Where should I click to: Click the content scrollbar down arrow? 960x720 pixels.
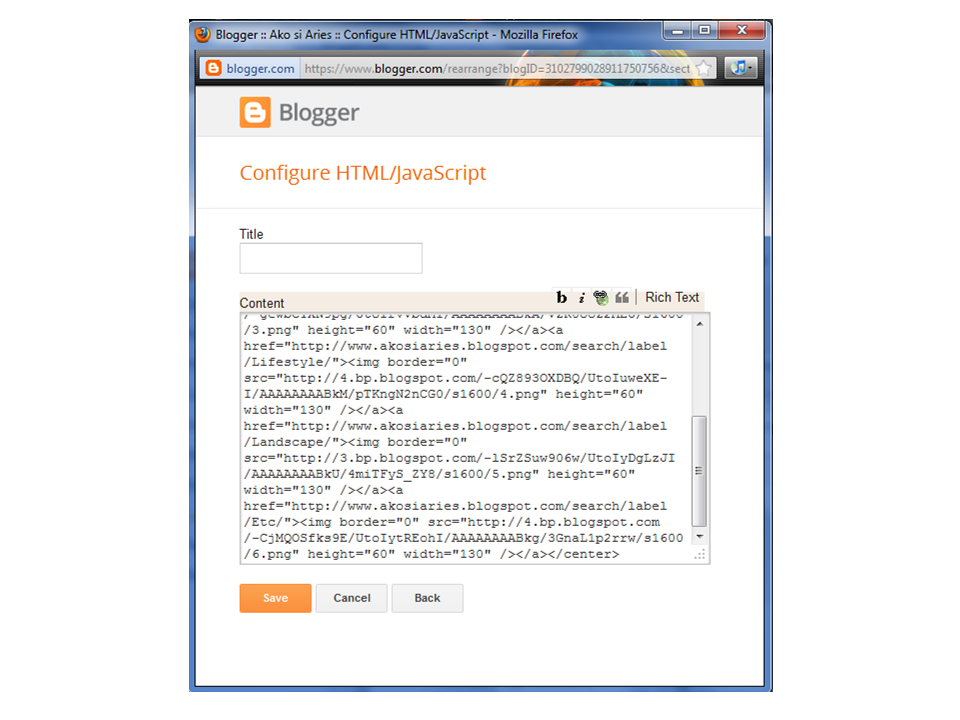[700, 537]
